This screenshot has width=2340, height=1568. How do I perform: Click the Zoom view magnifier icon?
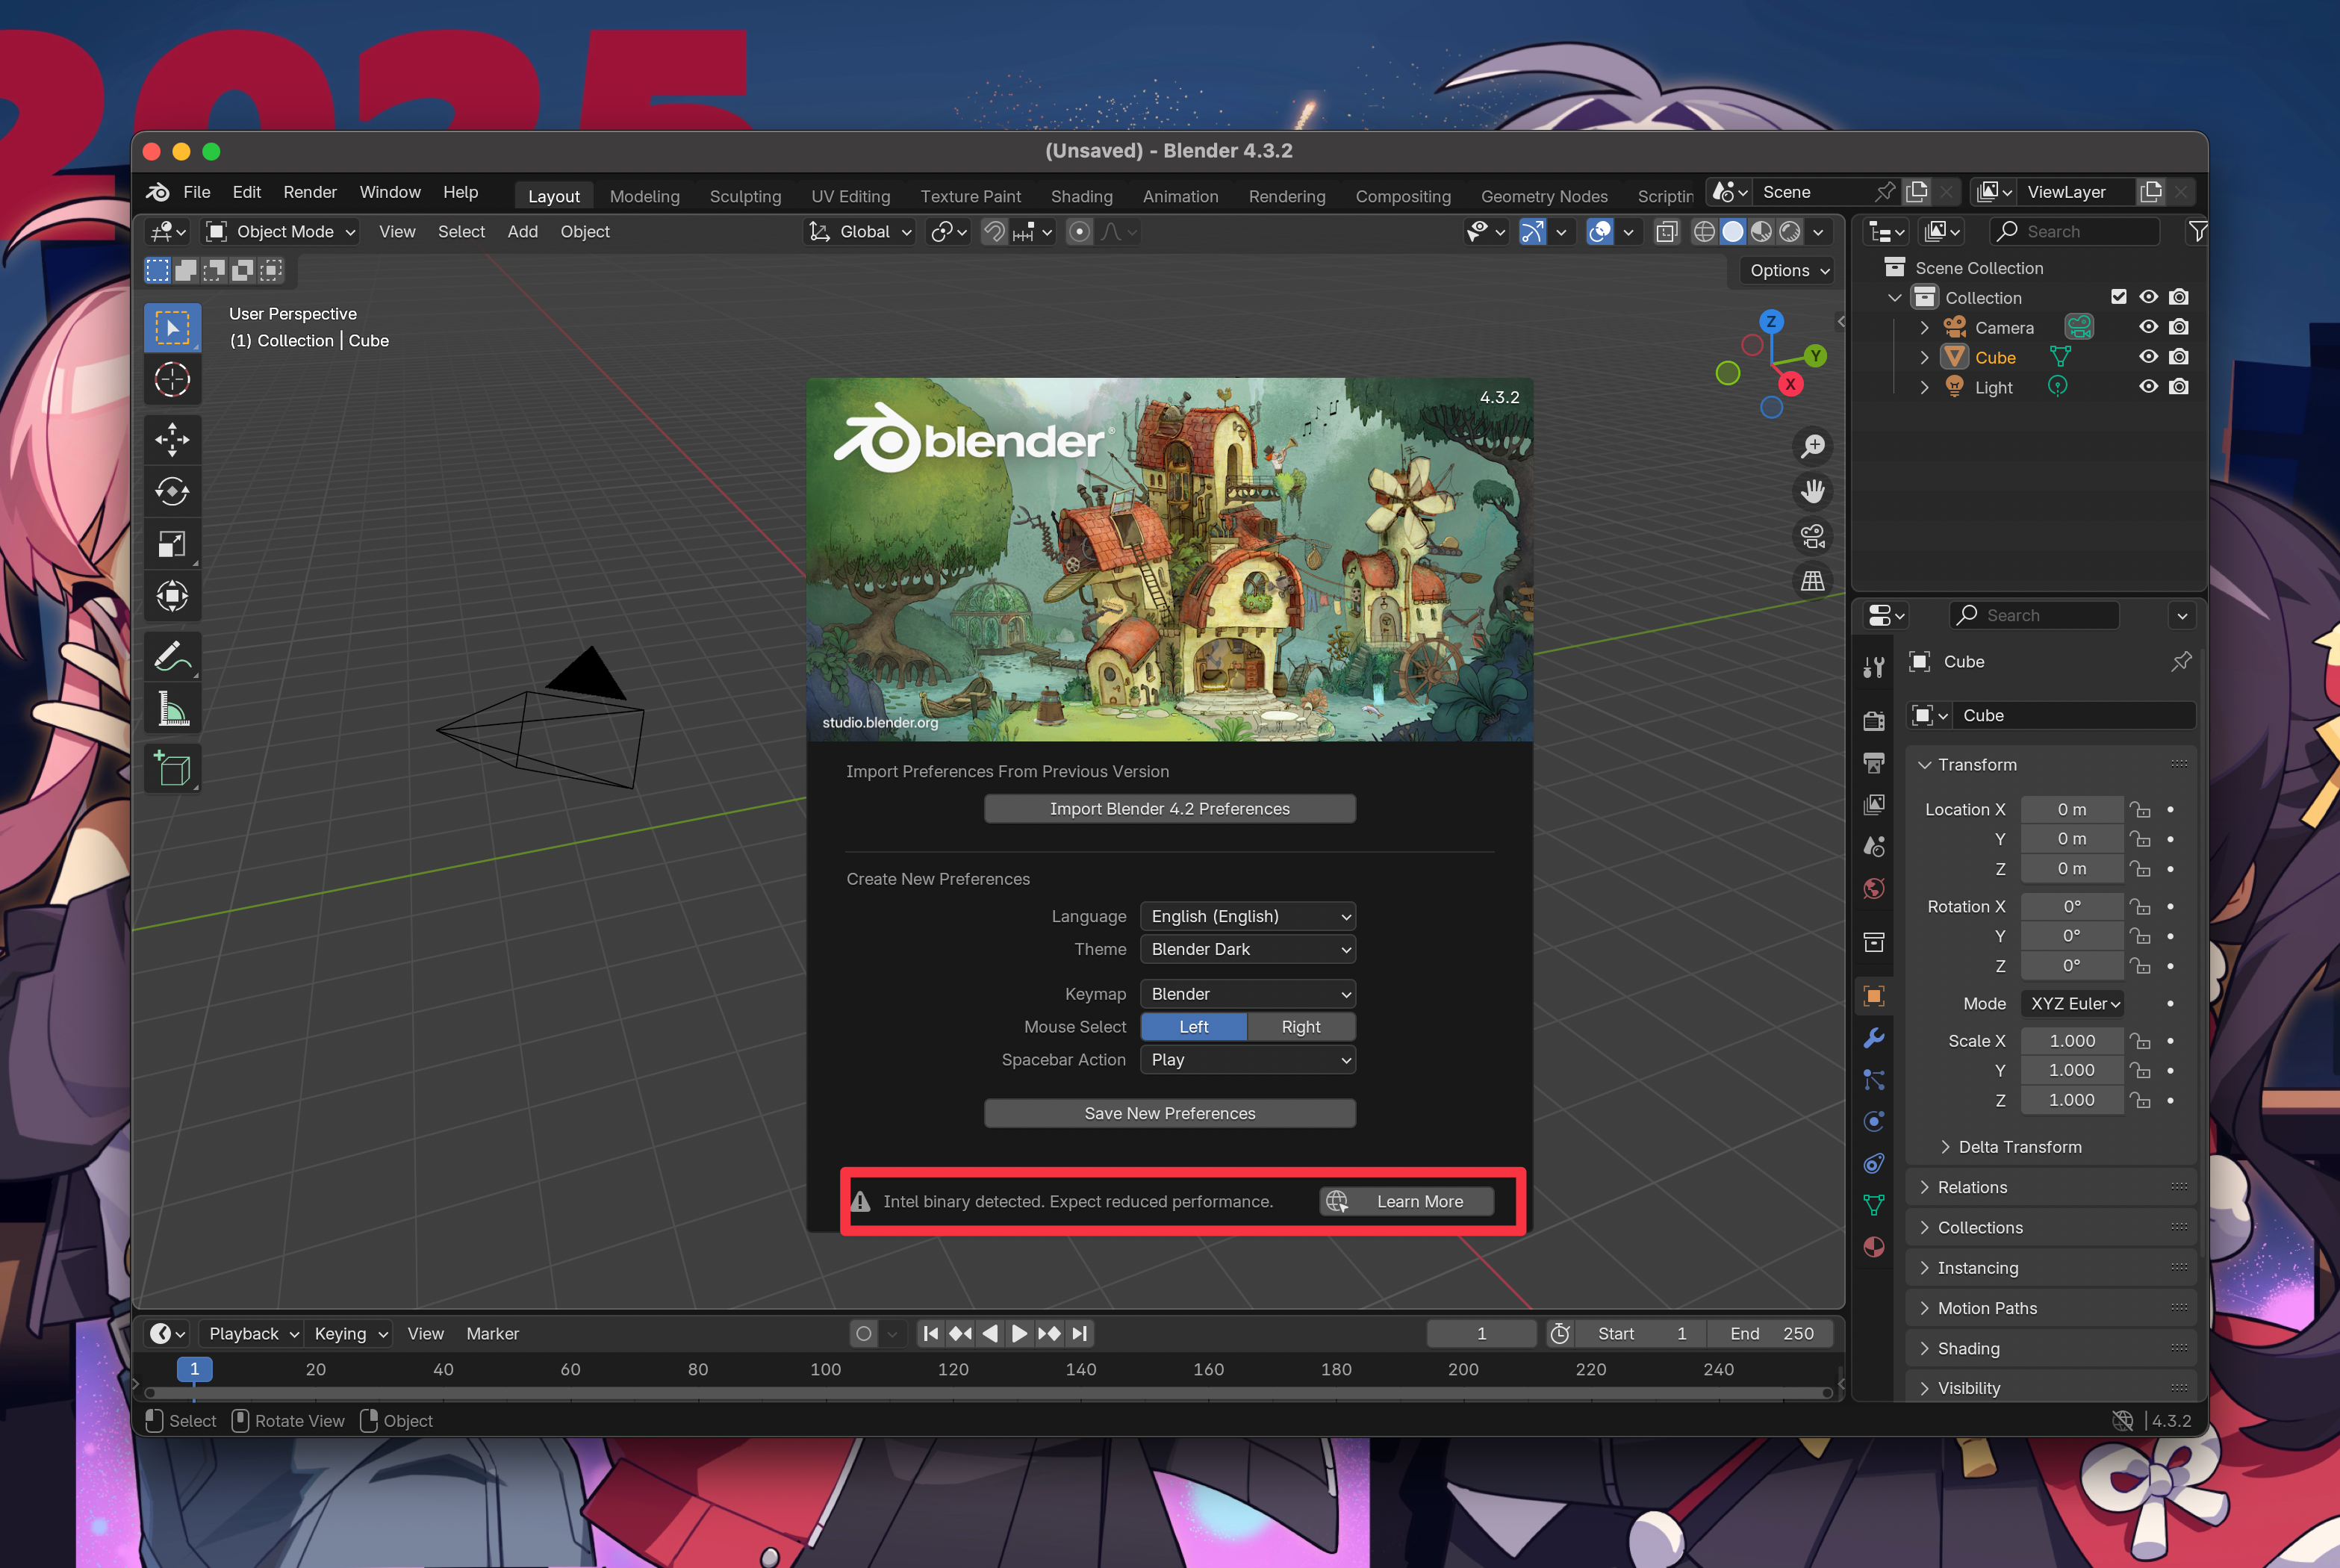click(x=1812, y=446)
